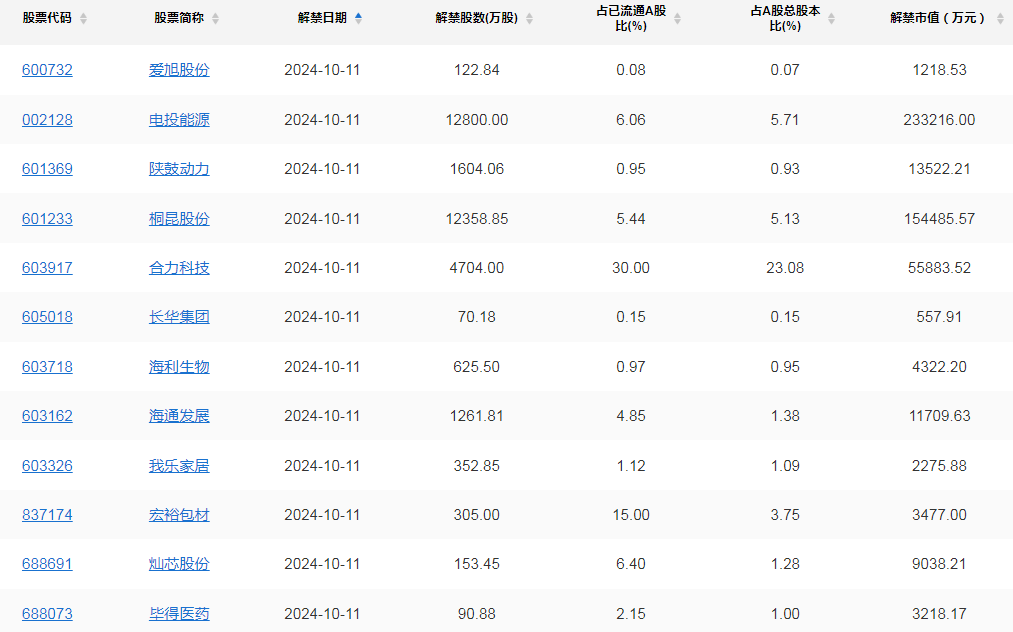Select the 30.00 circulating share percentage
The height and width of the screenshot is (632, 1013).
click(x=631, y=268)
